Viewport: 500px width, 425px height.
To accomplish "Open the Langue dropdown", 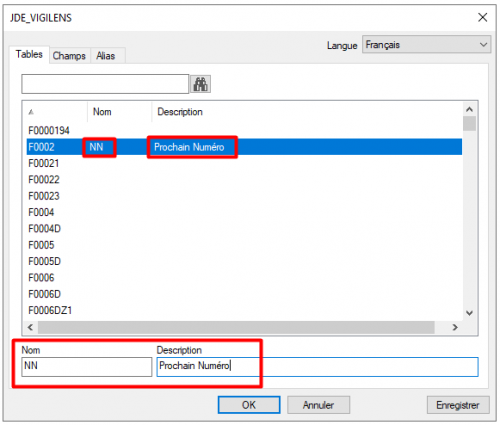I will tap(426, 45).
